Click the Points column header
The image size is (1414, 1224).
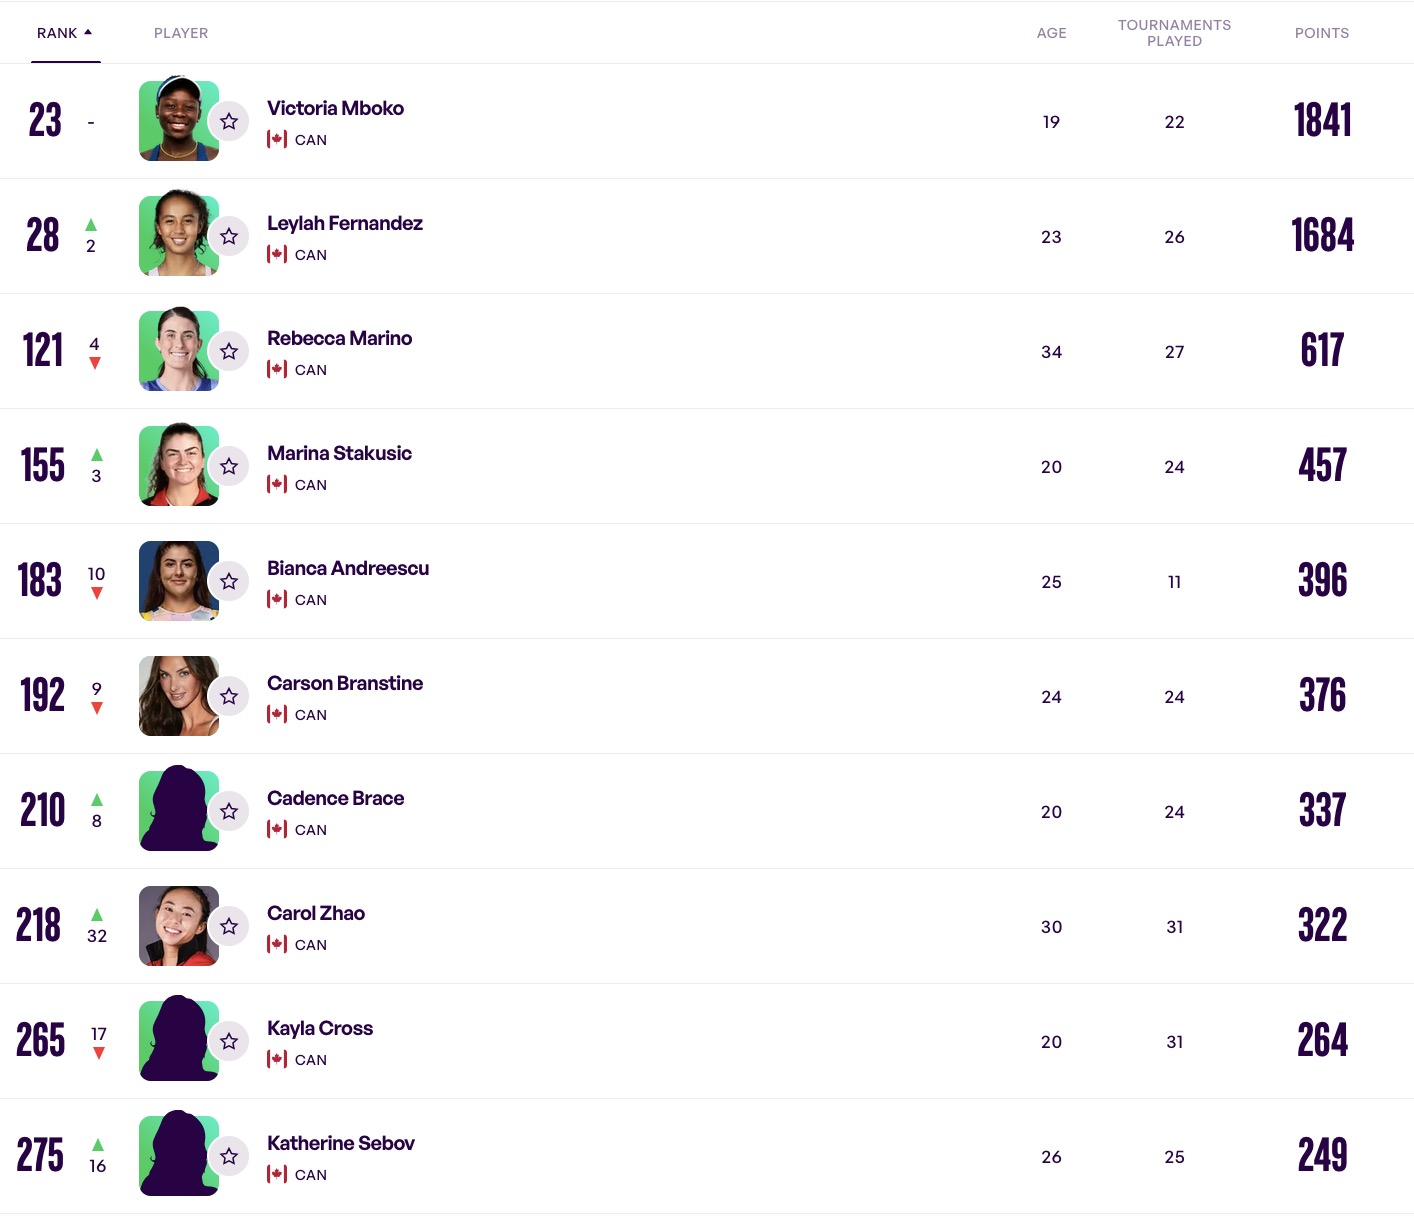pyautogui.click(x=1321, y=33)
